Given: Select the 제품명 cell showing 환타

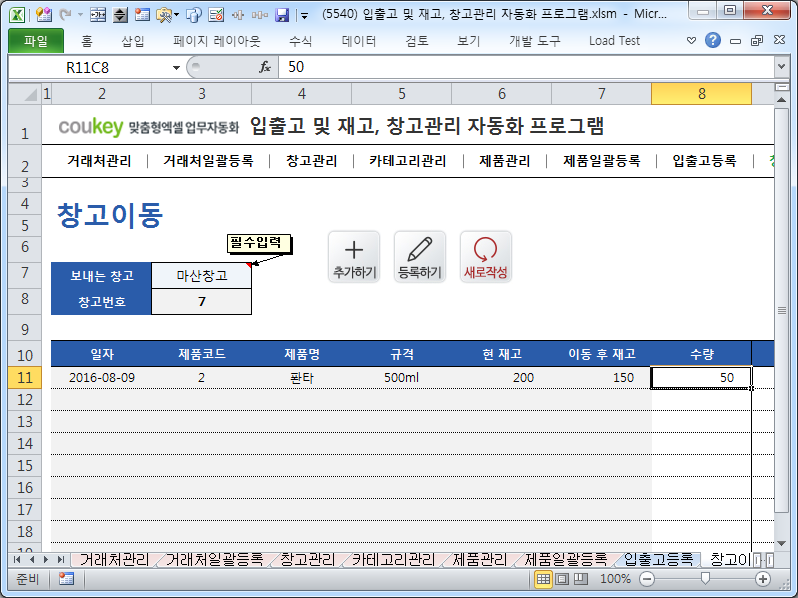Looking at the screenshot, I should pyautogui.click(x=302, y=378).
